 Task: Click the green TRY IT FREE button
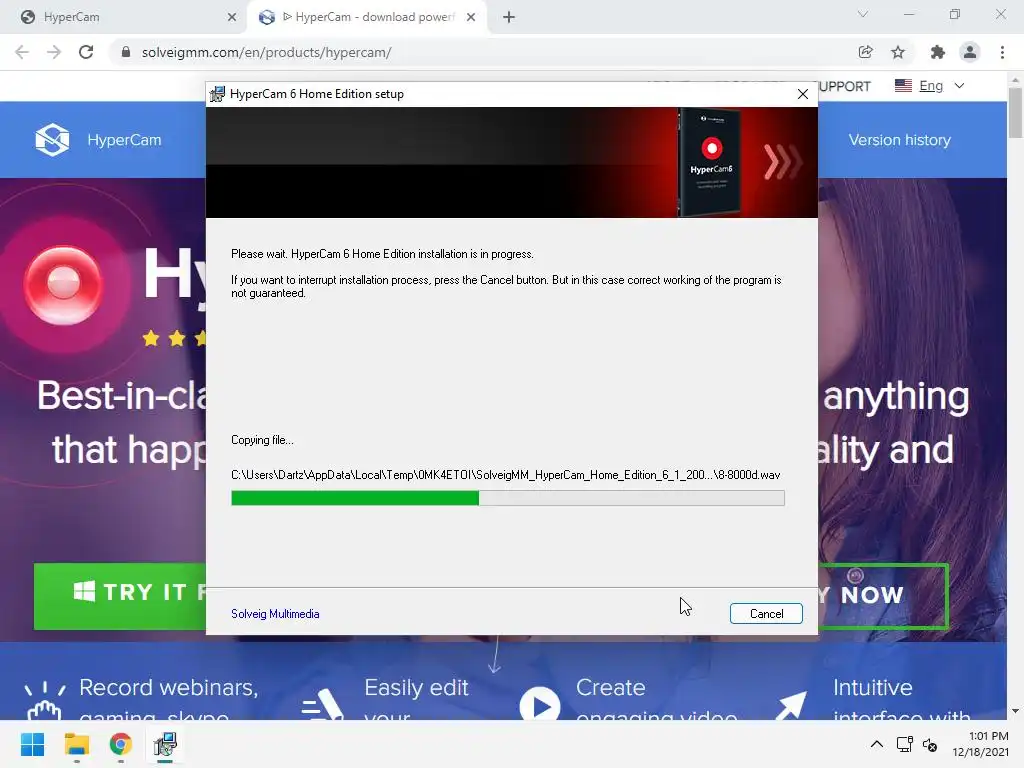click(x=120, y=596)
